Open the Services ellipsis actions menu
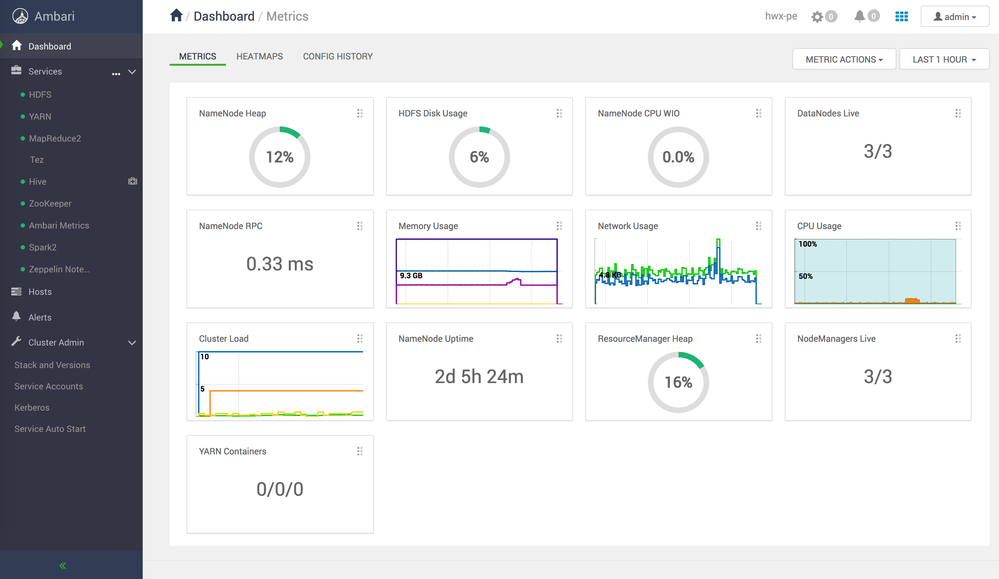 coord(116,73)
